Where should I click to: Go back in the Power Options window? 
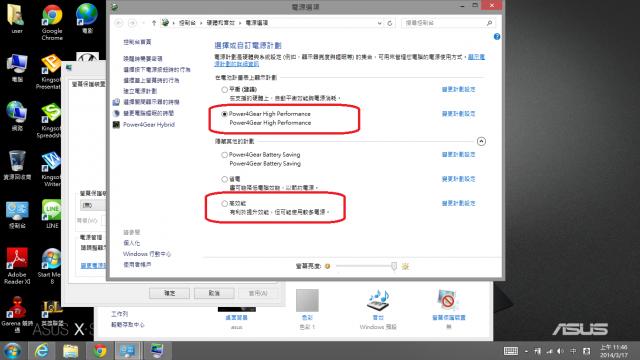coord(119,23)
